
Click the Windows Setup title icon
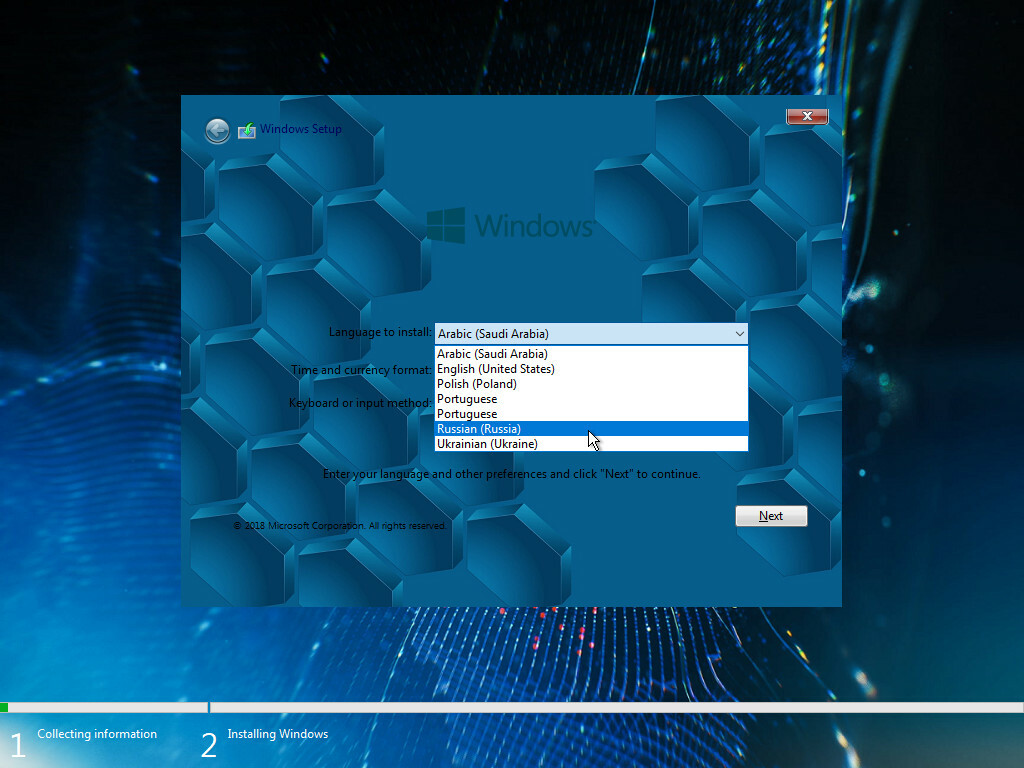(247, 130)
